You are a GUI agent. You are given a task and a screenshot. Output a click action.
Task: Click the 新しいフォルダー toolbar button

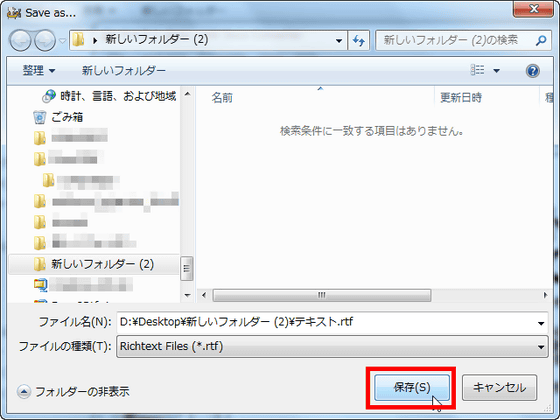click(x=124, y=70)
